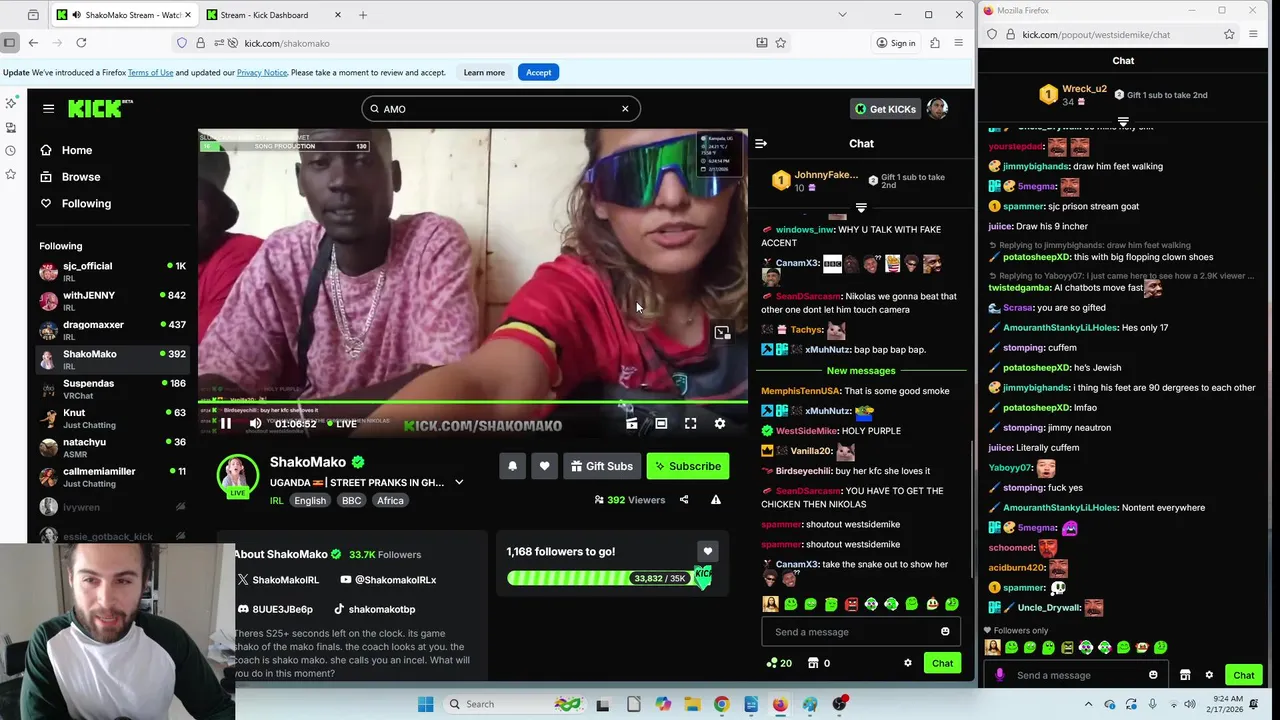Viewport: 1280px width, 720px height.
Task: Pause the stream video
Action: pos(226,424)
